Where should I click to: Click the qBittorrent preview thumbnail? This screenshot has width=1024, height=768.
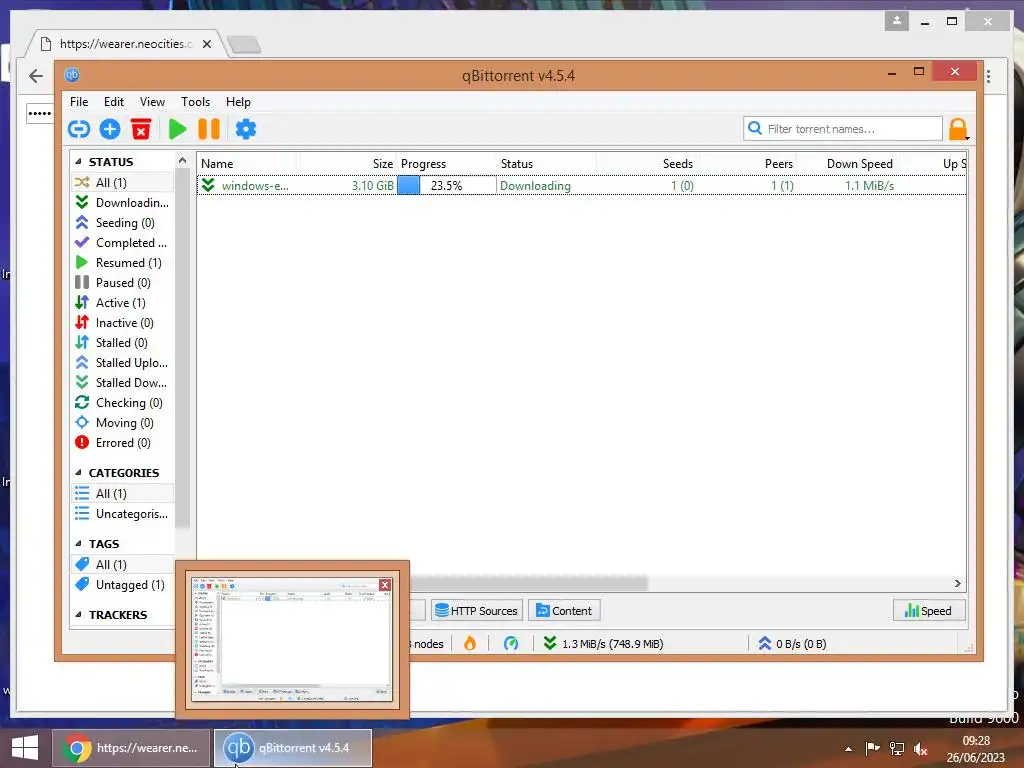pos(292,640)
